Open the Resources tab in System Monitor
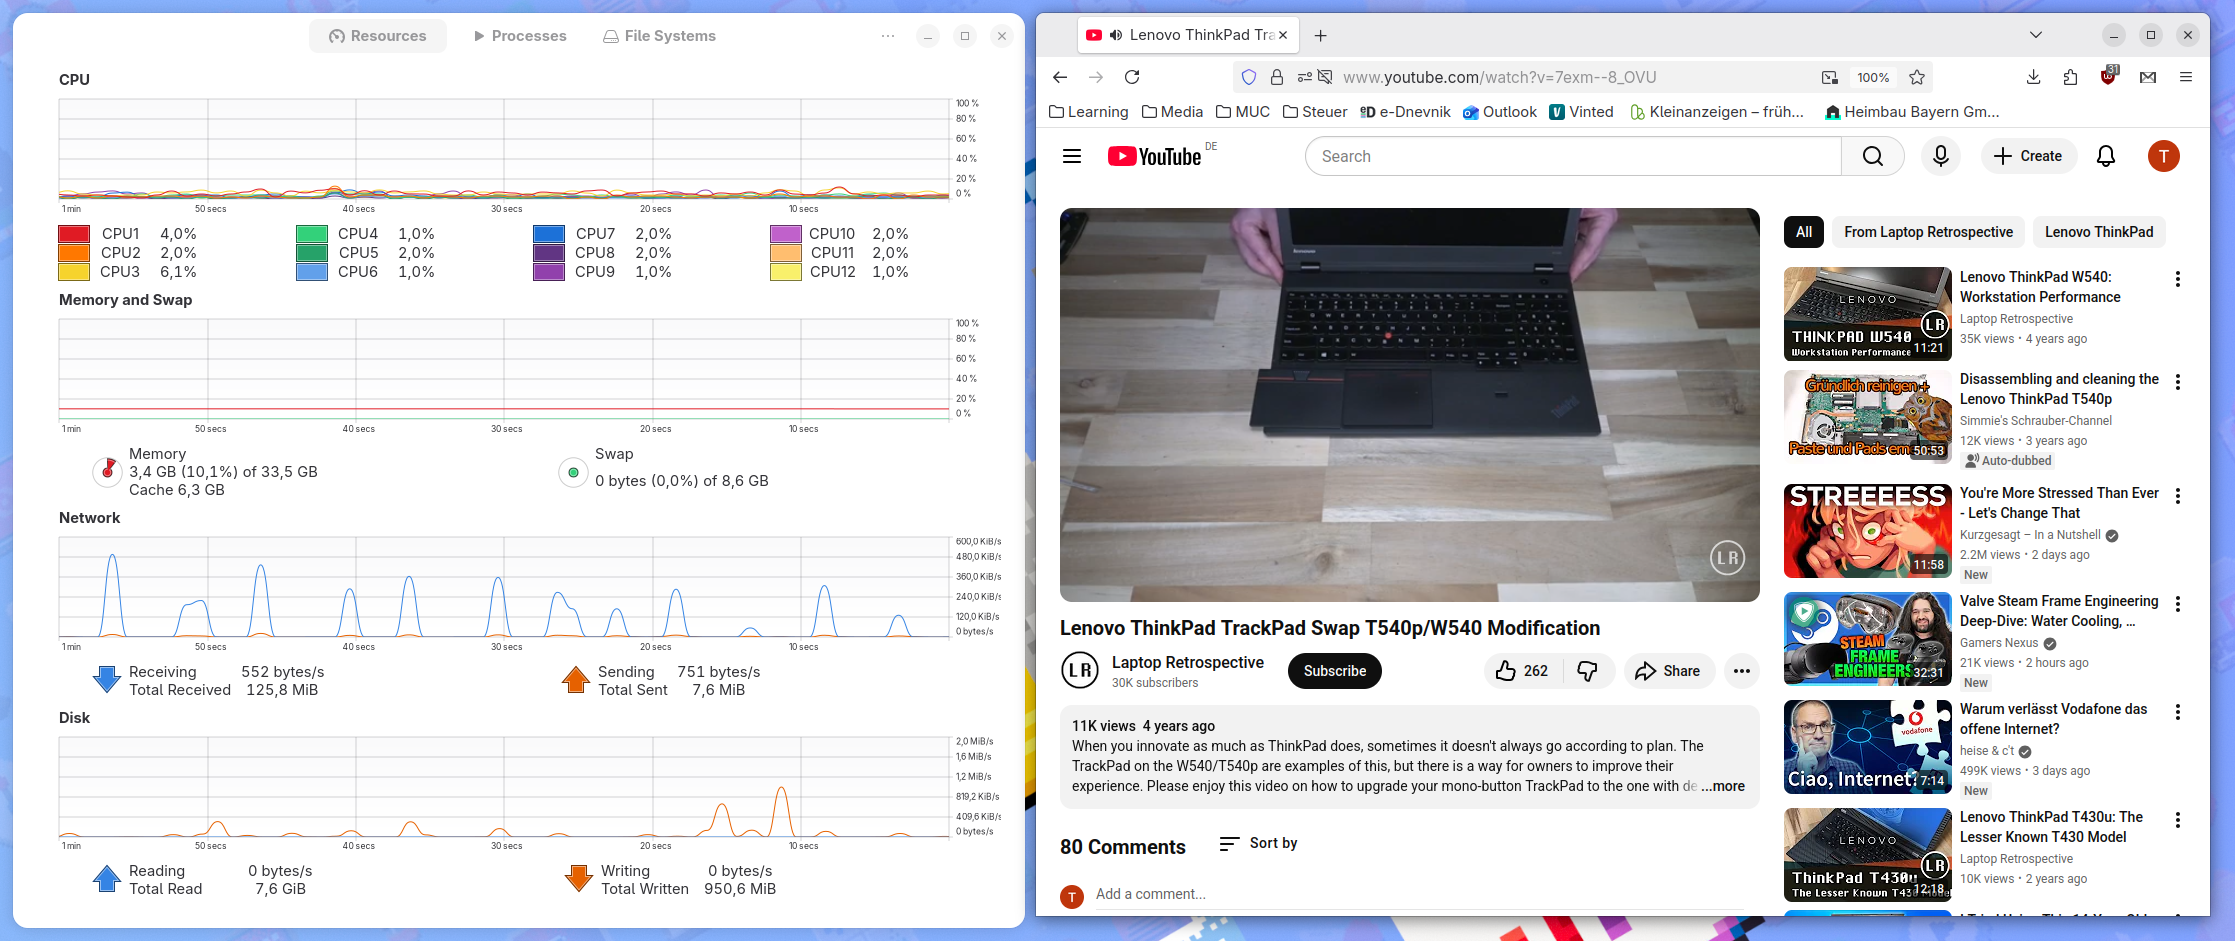The height and width of the screenshot is (941, 2235). (x=377, y=36)
